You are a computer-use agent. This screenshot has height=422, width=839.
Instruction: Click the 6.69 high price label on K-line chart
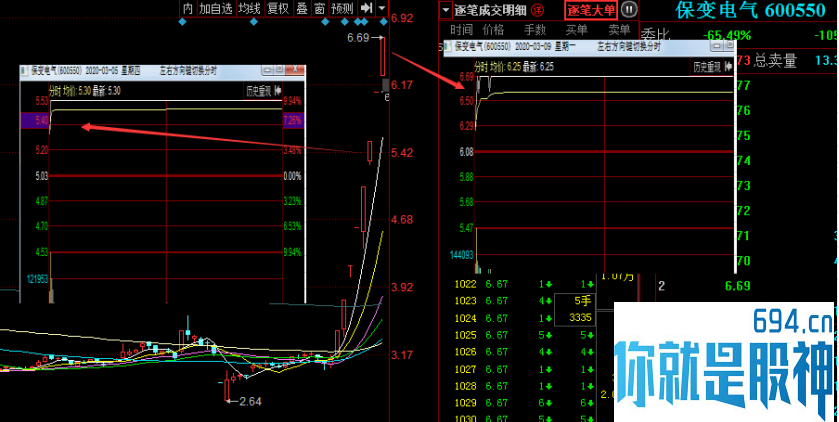(358, 37)
